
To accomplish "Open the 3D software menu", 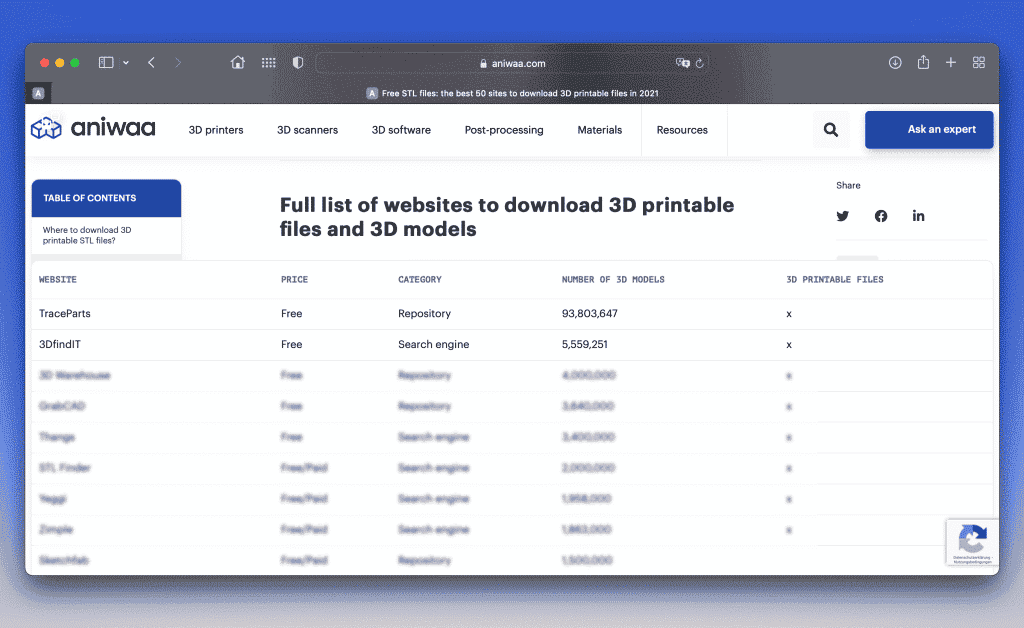I will pyautogui.click(x=401, y=130).
